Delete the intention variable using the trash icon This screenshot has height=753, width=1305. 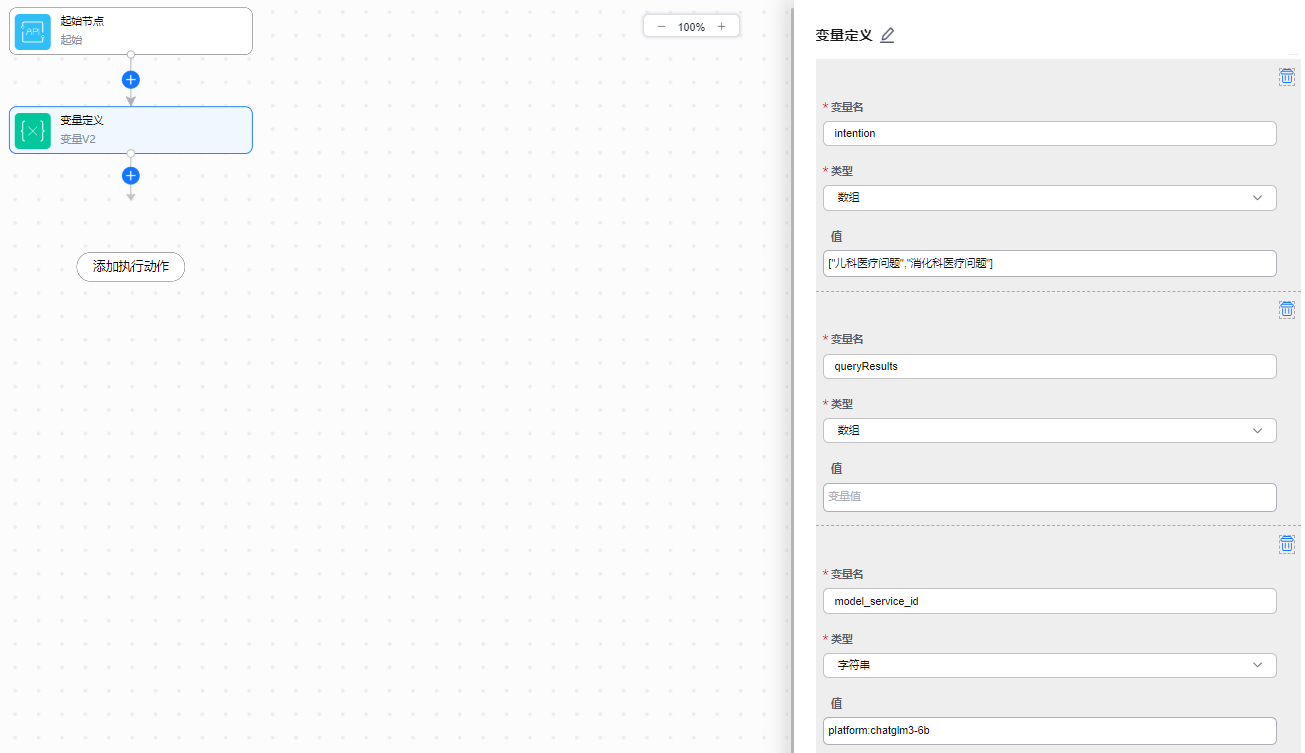pos(1286,77)
